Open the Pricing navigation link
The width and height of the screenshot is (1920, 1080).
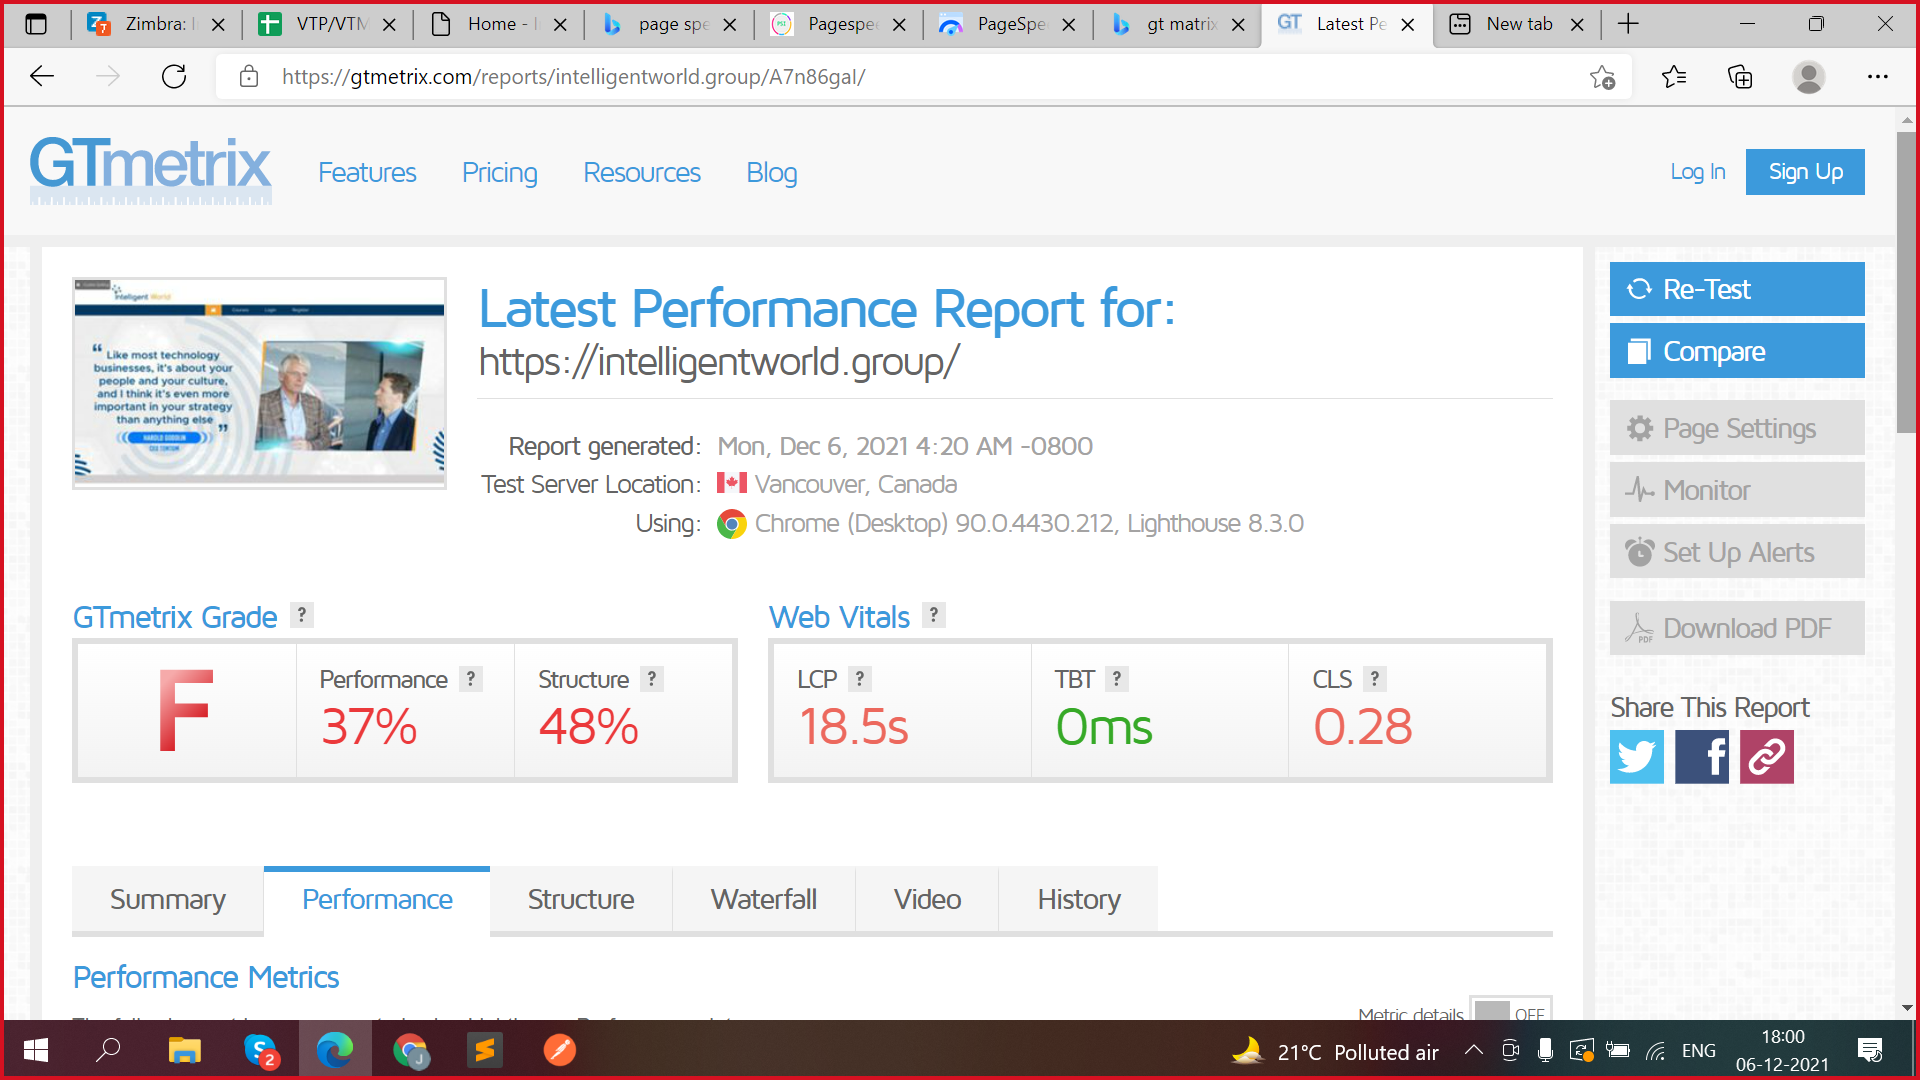499,173
